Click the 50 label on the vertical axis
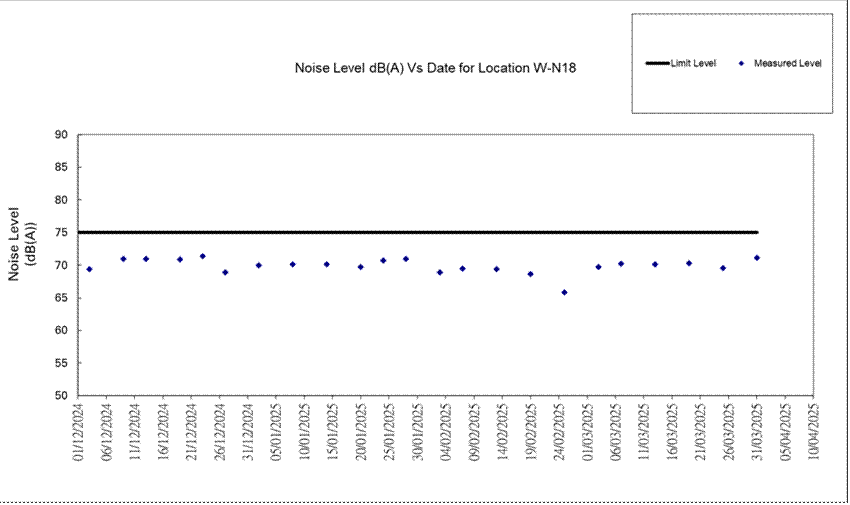The image size is (850, 505). point(60,396)
